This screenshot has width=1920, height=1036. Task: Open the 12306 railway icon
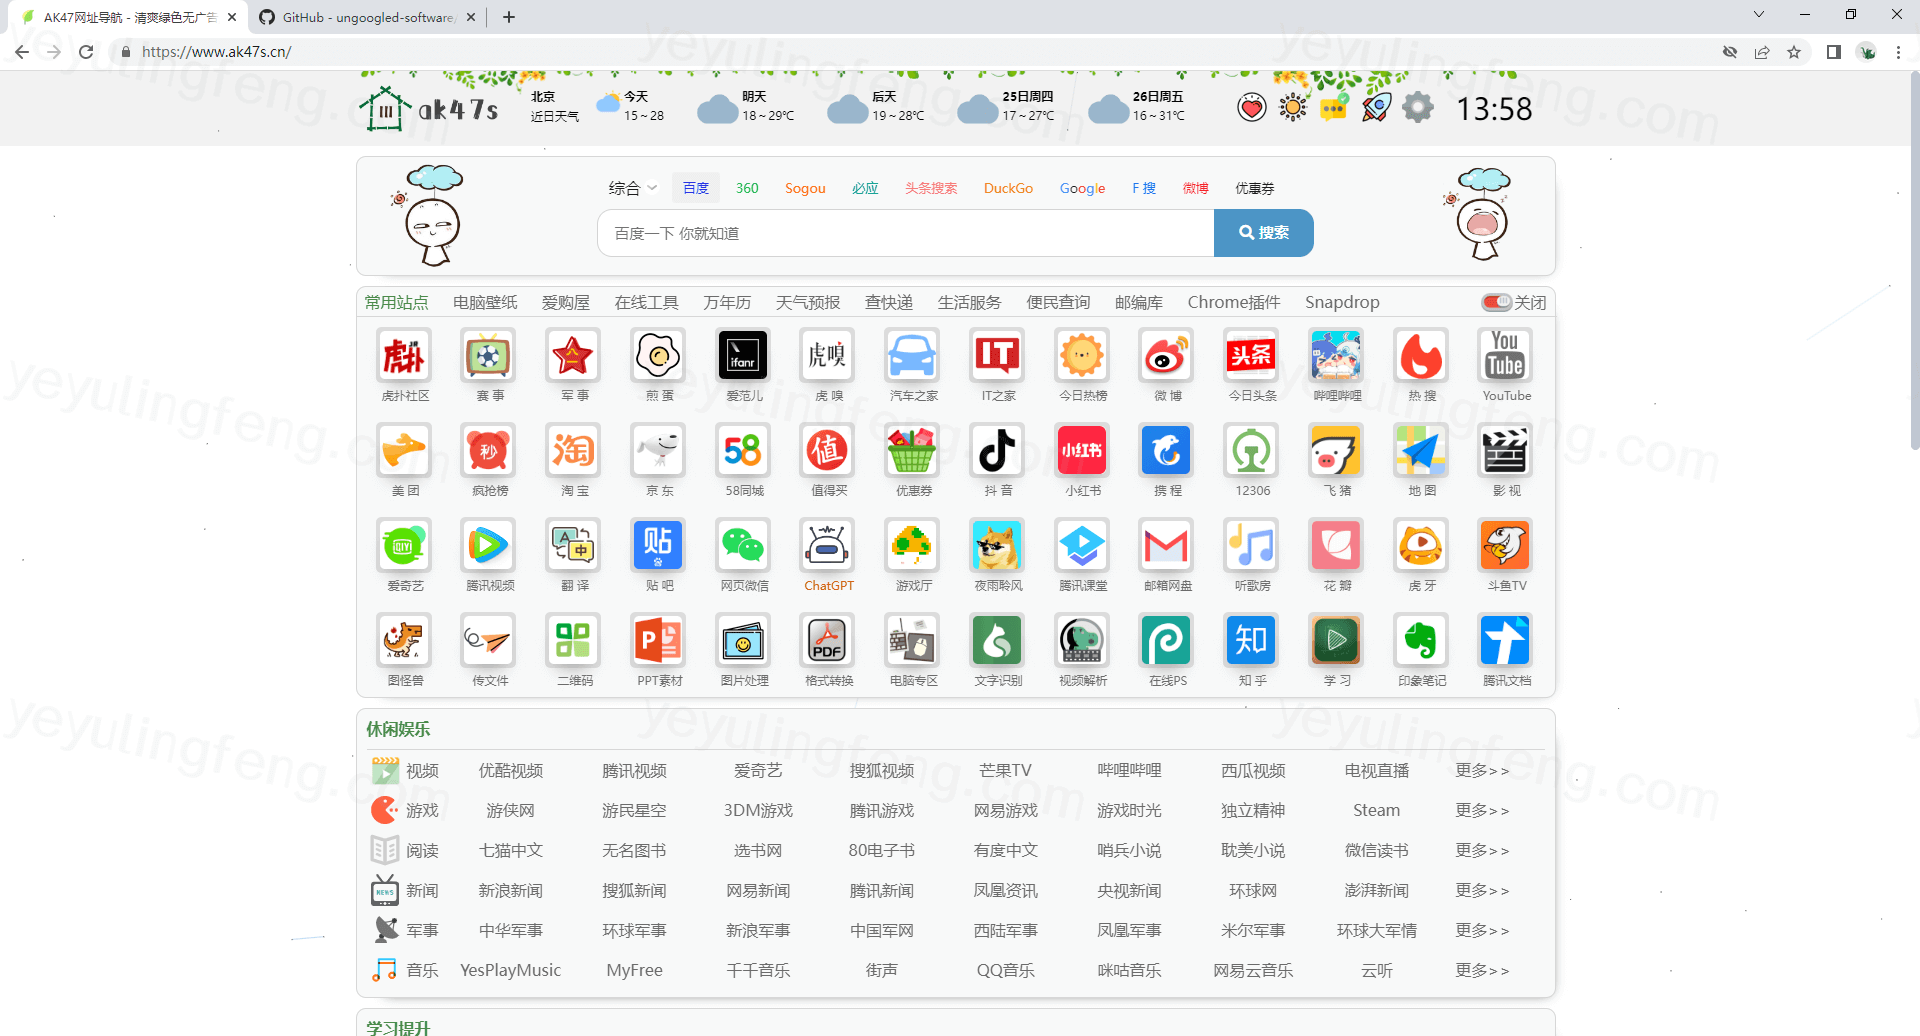tap(1252, 450)
